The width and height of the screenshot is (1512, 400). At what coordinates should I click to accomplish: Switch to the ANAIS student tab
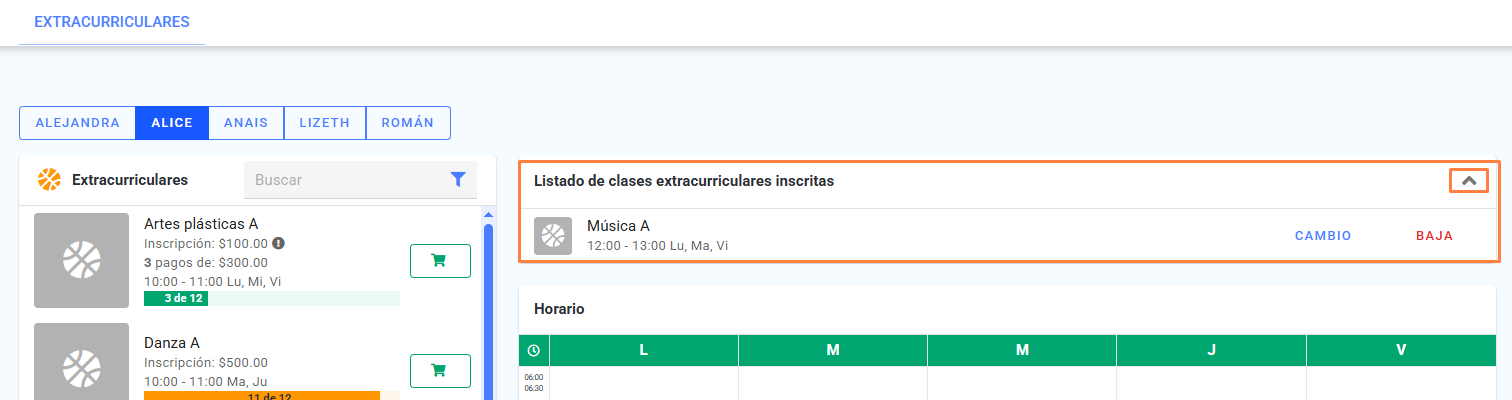click(246, 123)
